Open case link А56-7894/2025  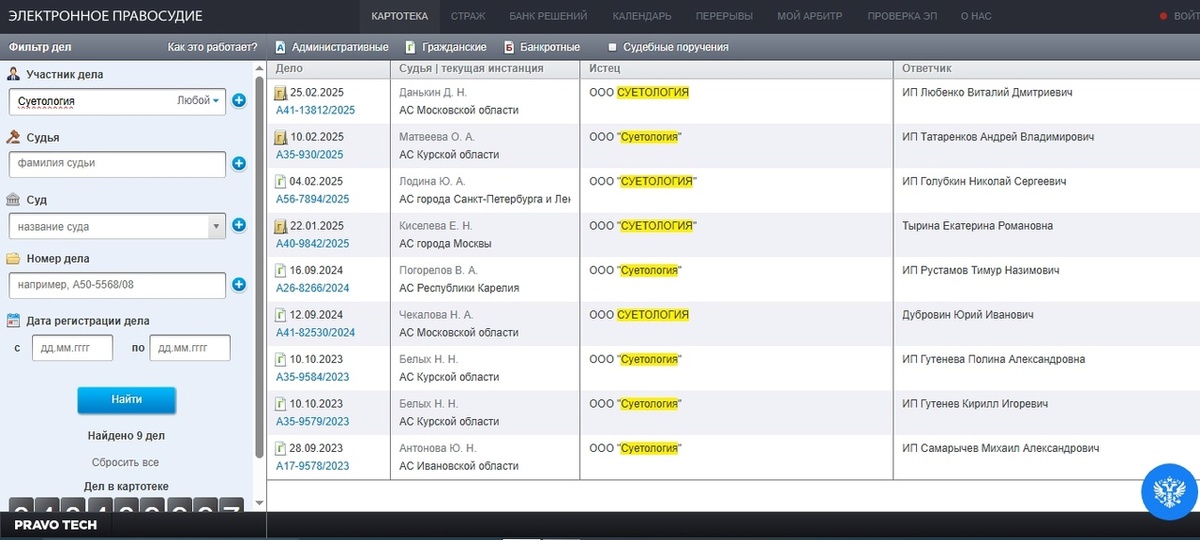(312, 199)
